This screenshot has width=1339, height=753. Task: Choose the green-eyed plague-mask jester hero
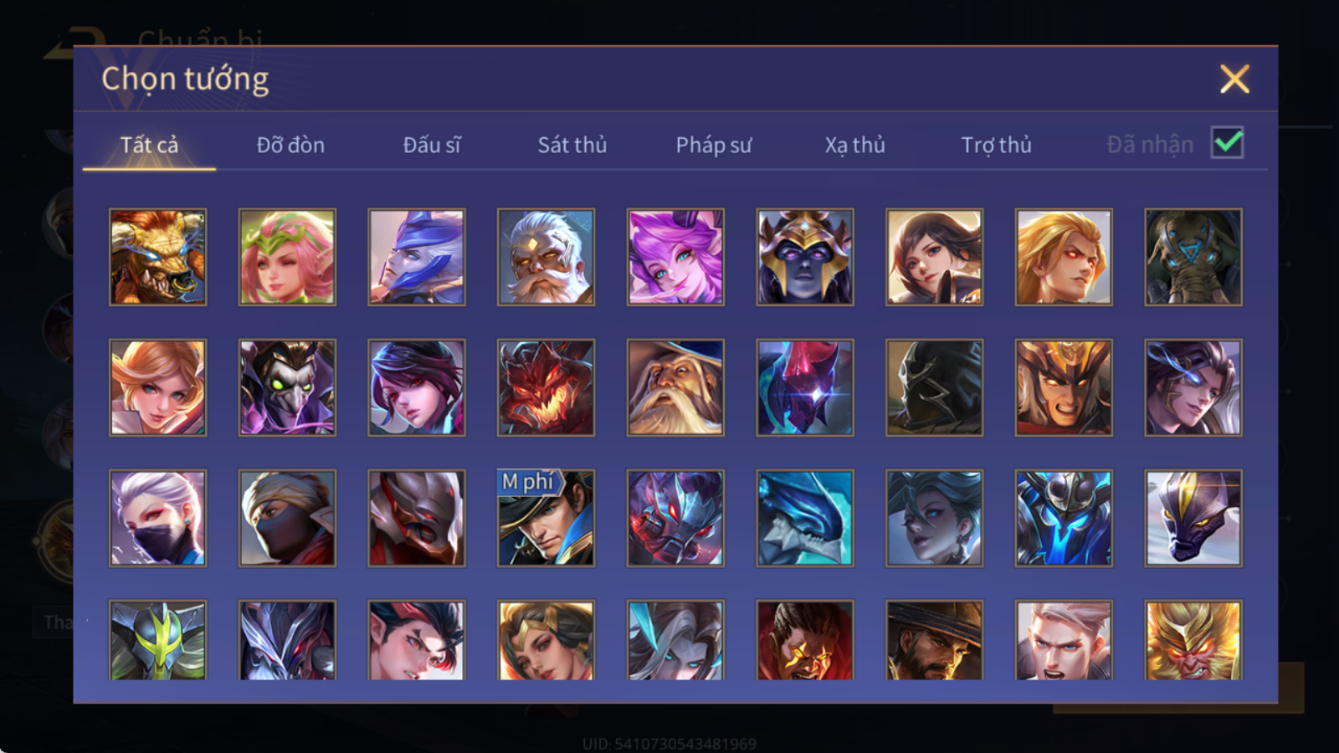[287, 388]
